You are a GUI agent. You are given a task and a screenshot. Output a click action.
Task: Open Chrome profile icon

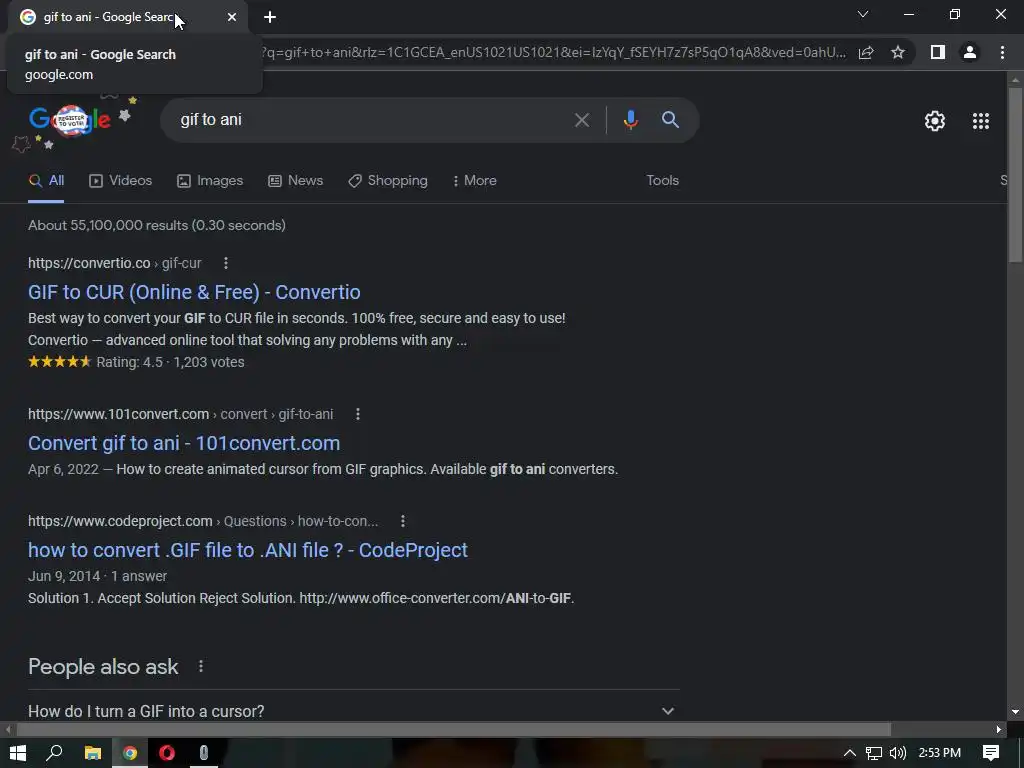point(970,52)
